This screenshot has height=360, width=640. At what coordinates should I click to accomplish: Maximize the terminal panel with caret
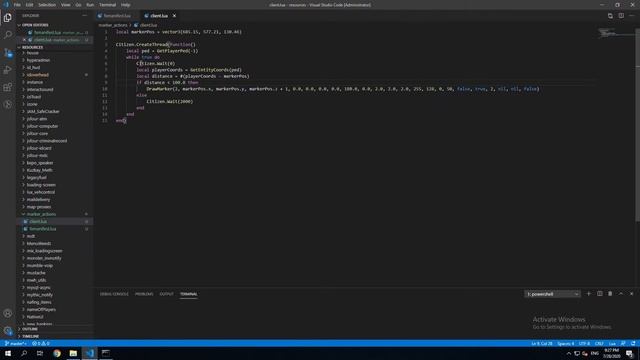pyautogui.click(x=621, y=293)
